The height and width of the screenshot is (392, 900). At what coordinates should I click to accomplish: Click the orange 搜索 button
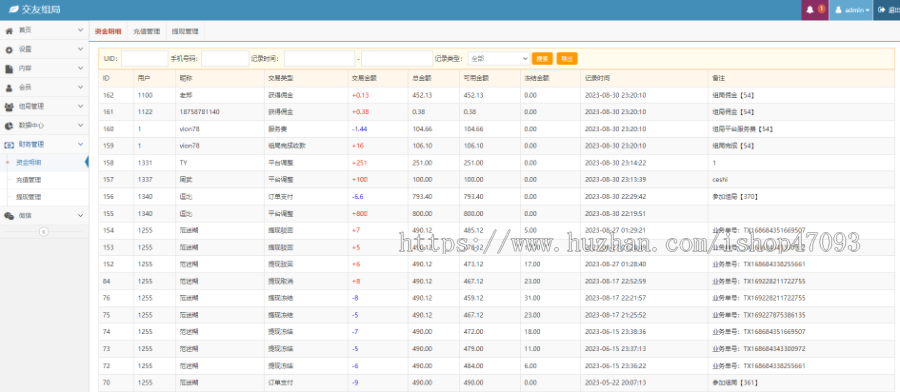click(542, 58)
